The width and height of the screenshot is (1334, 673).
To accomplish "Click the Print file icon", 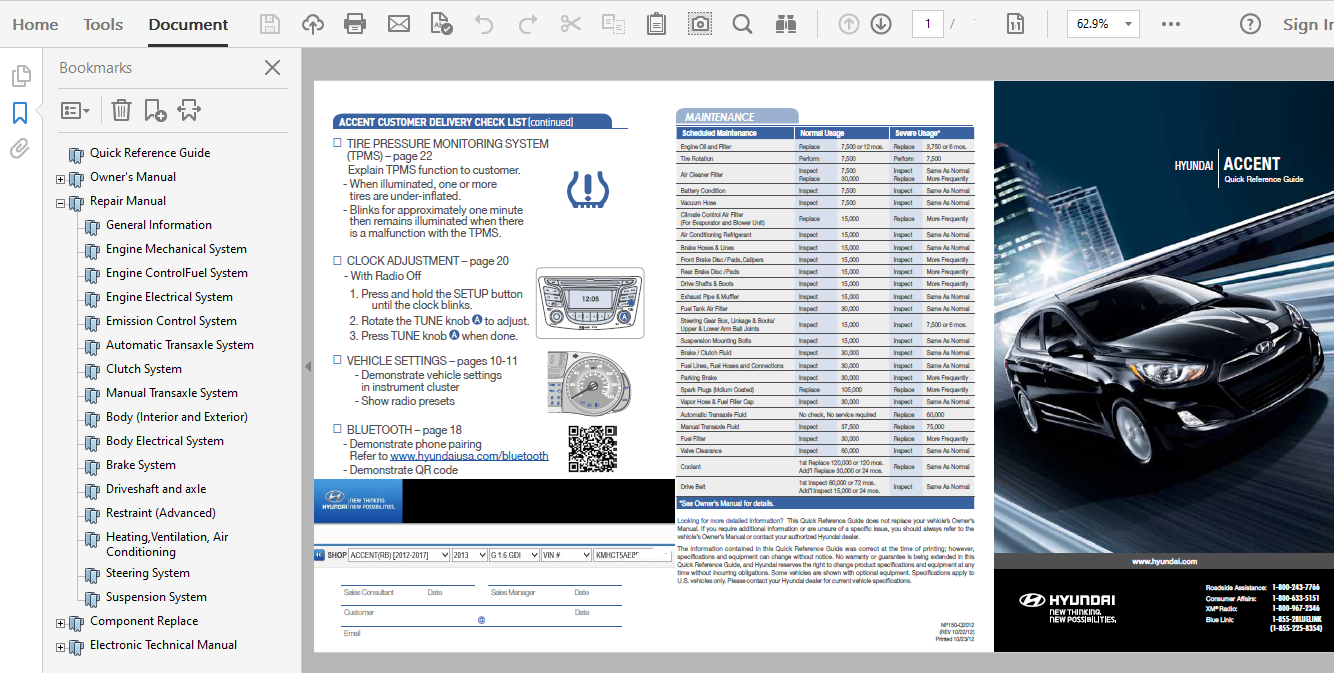I will pyautogui.click(x=354, y=24).
